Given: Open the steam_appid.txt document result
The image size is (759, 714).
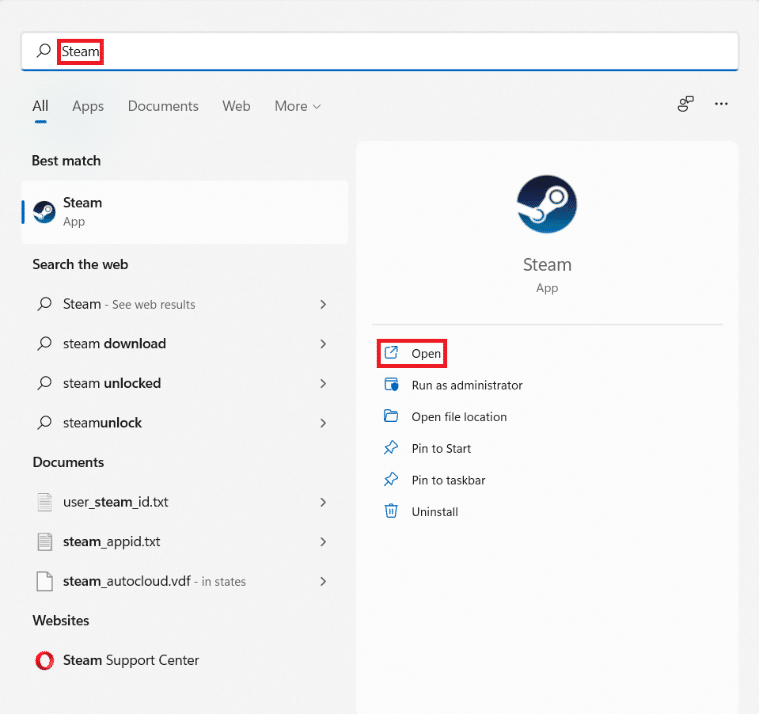Looking at the screenshot, I should pyautogui.click(x=111, y=542).
